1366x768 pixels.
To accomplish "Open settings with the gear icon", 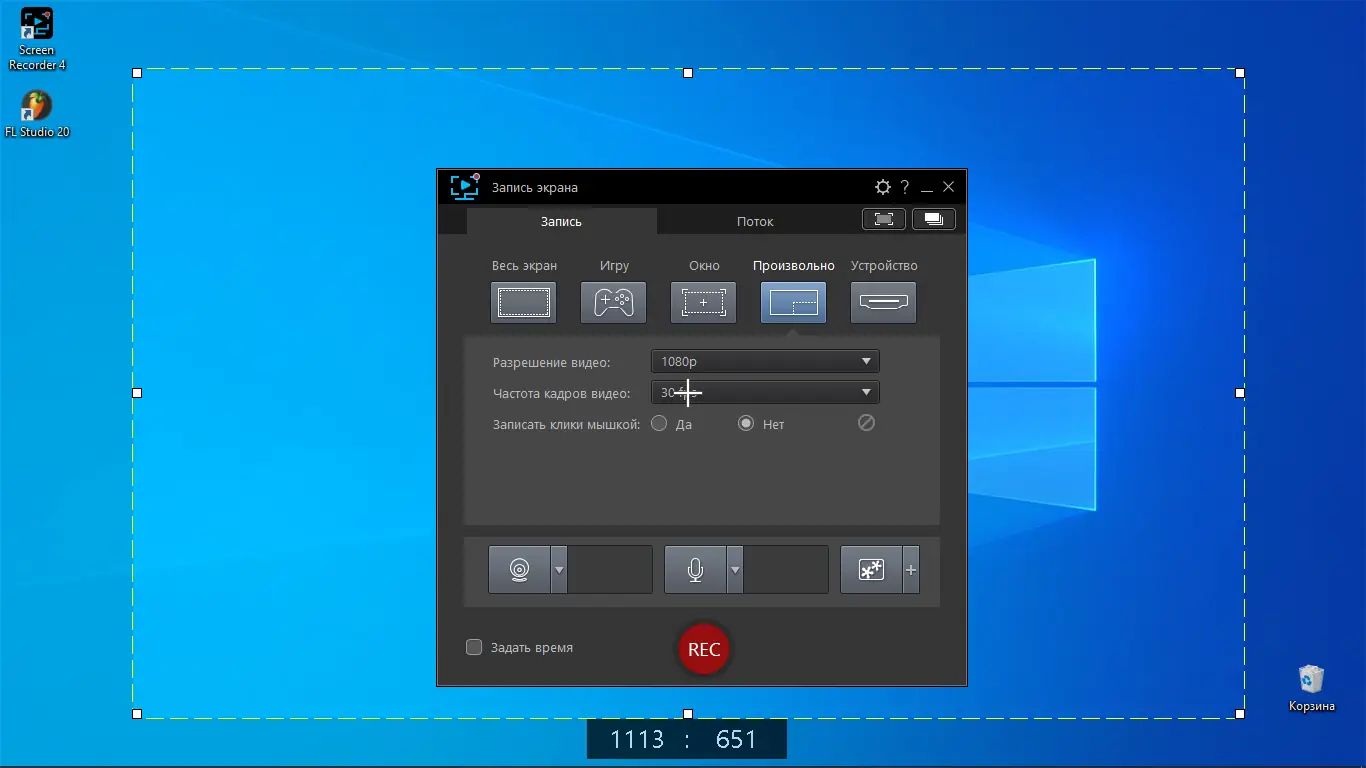I will point(882,187).
